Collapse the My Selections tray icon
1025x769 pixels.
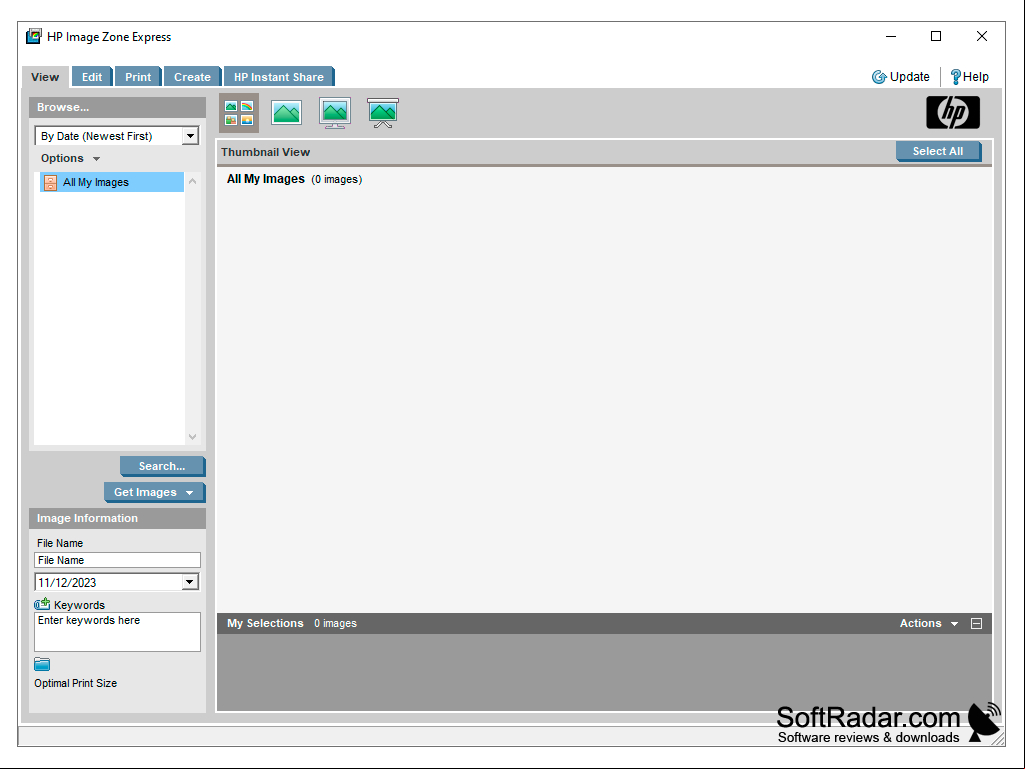coord(976,624)
